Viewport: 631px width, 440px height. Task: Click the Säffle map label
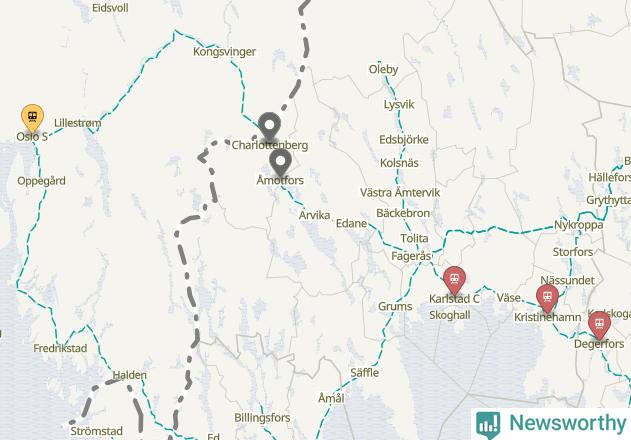[364, 373]
